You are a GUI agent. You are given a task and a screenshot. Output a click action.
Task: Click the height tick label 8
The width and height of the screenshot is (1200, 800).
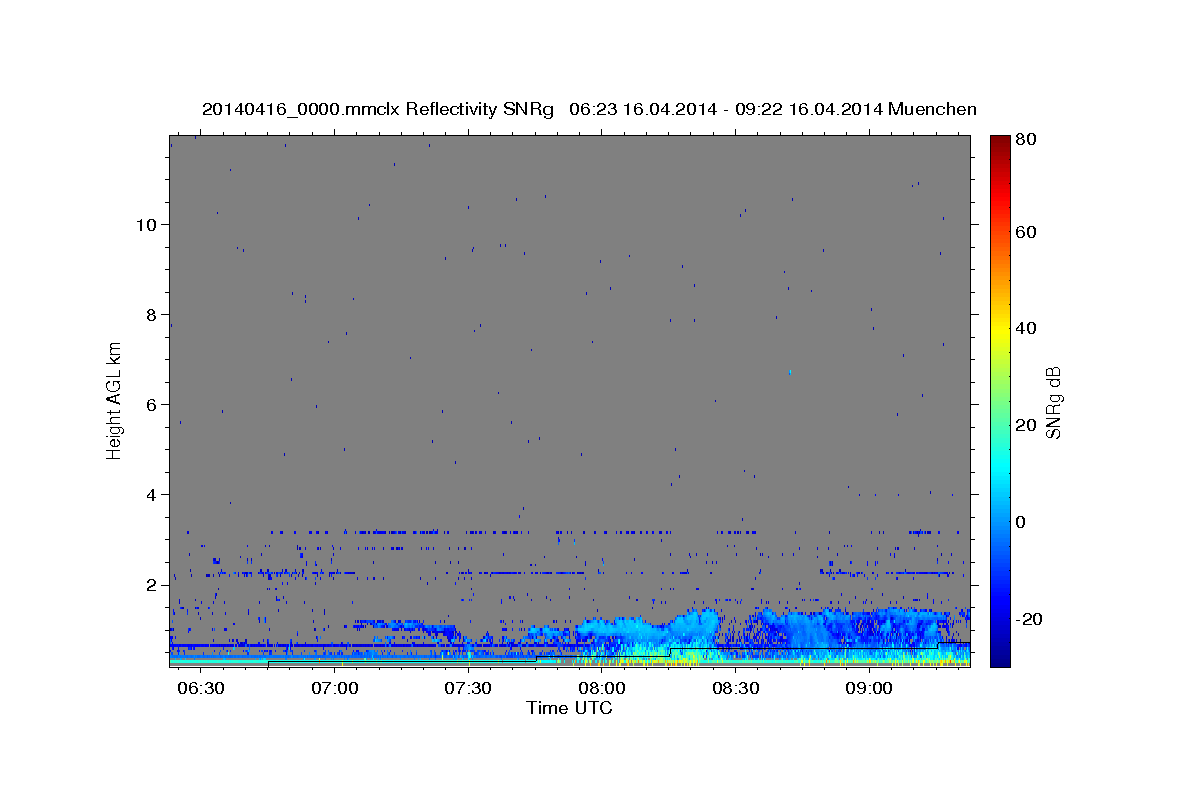tap(151, 314)
